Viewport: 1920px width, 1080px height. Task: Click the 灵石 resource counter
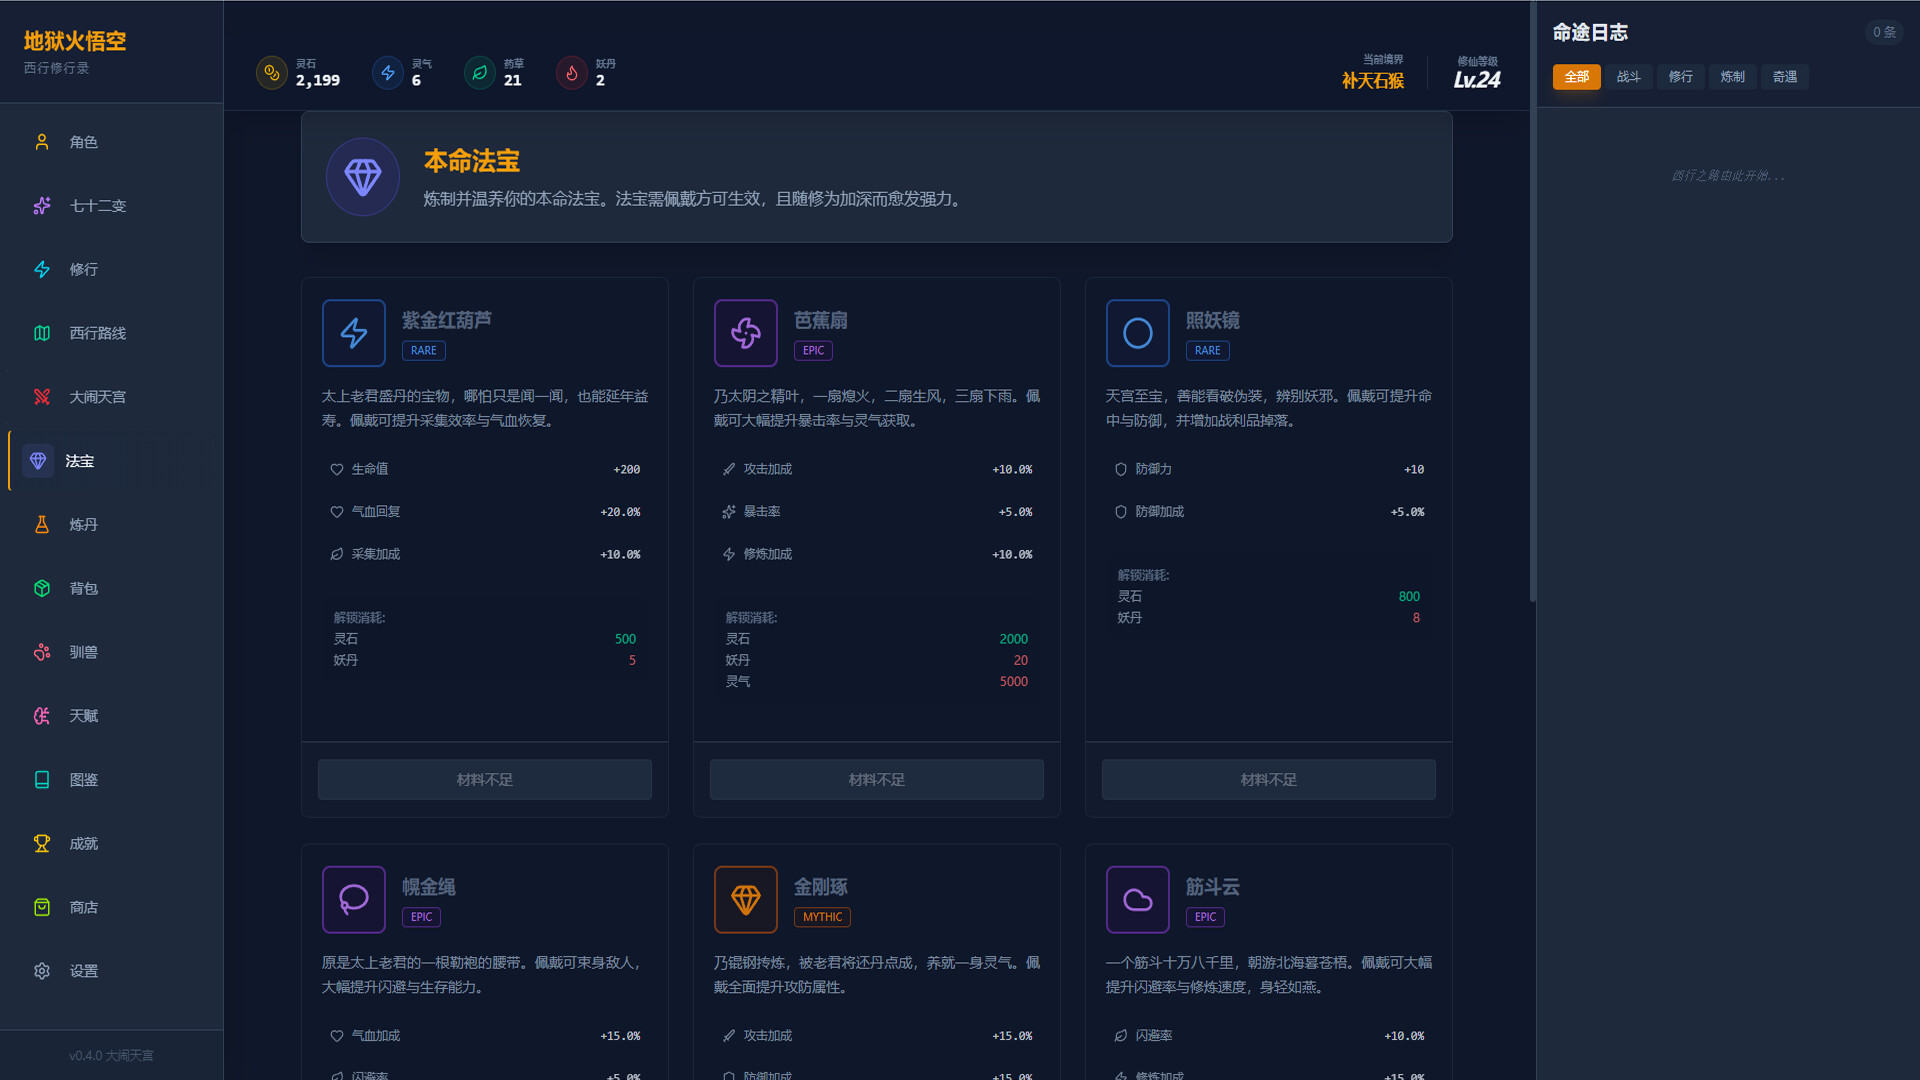[300, 72]
